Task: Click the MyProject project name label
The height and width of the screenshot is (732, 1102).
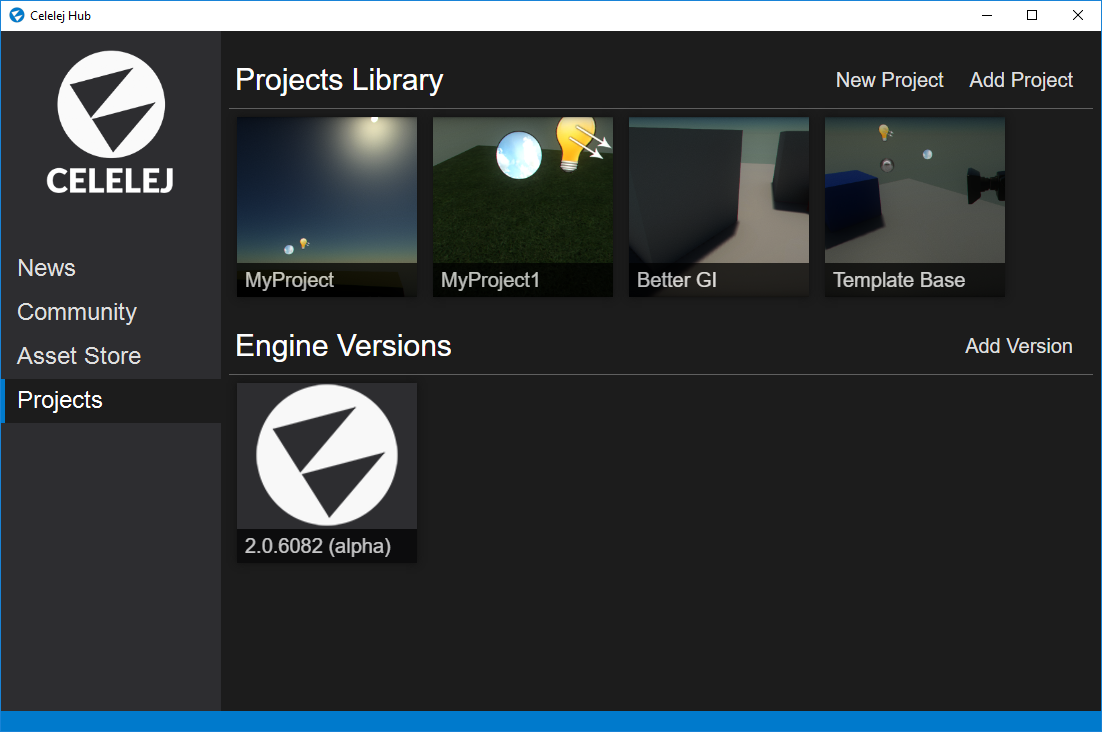Action: (x=289, y=280)
